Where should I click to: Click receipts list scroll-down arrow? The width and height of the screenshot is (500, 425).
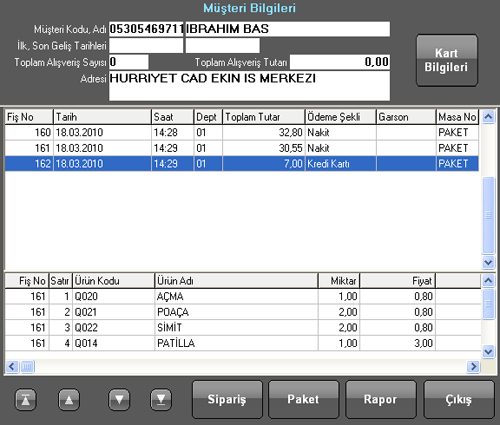click(x=488, y=262)
